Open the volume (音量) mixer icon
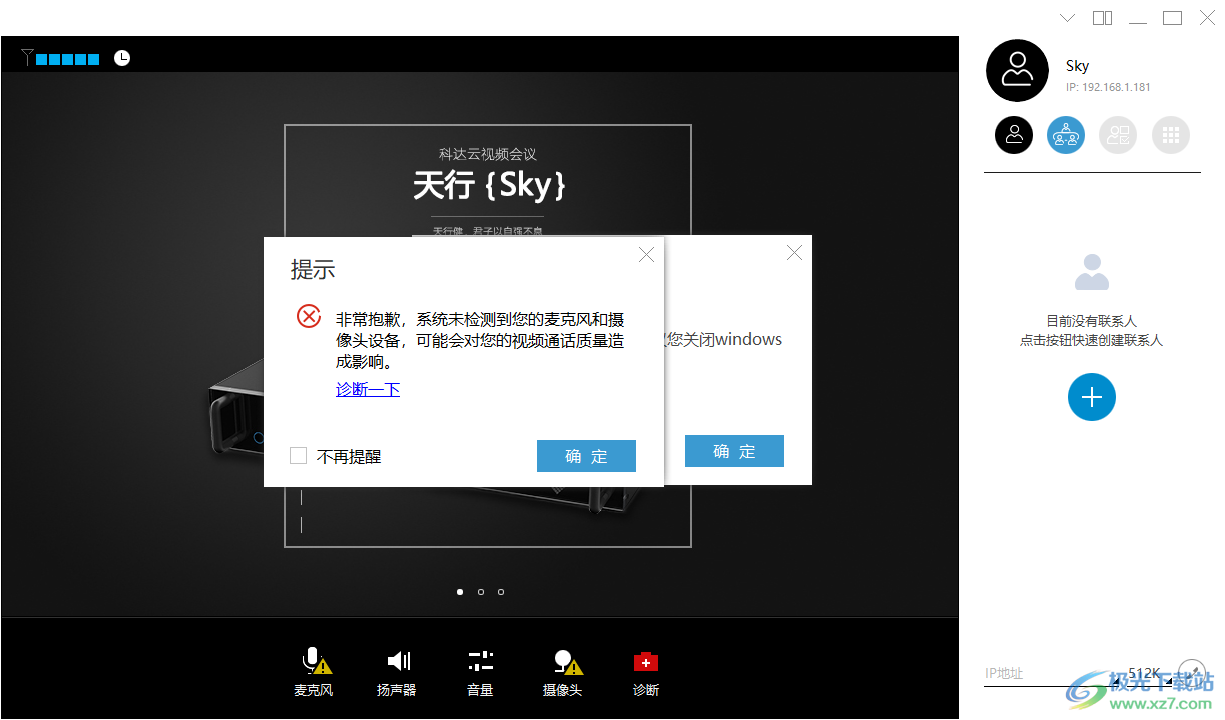The height and width of the screenshot is (720, 1225). point(480,661)
